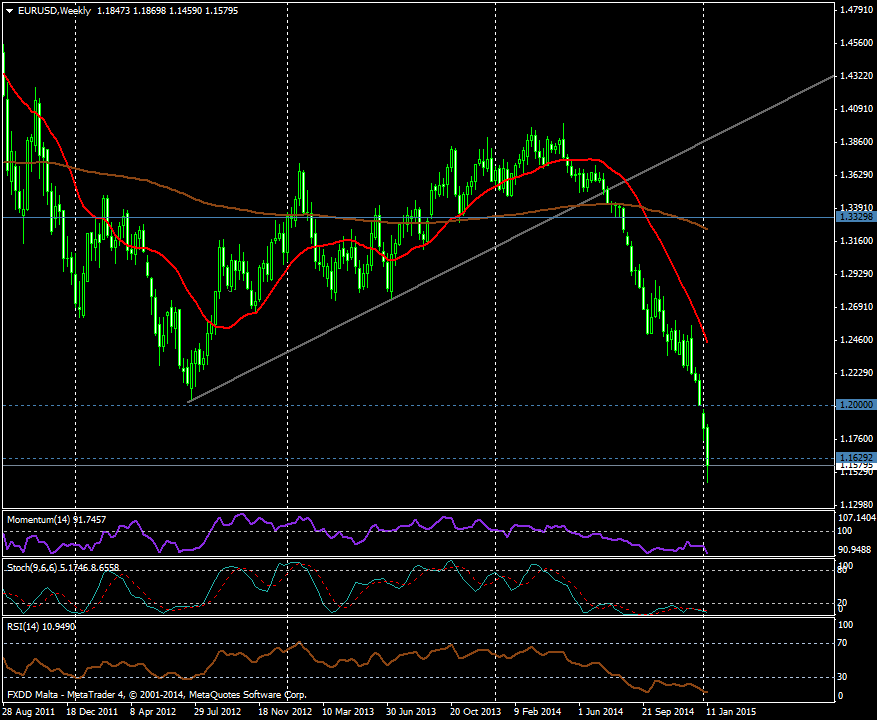Select the dashed horizontal line at 1.20000
877x720 pixels.
click(x=400, y=405)
